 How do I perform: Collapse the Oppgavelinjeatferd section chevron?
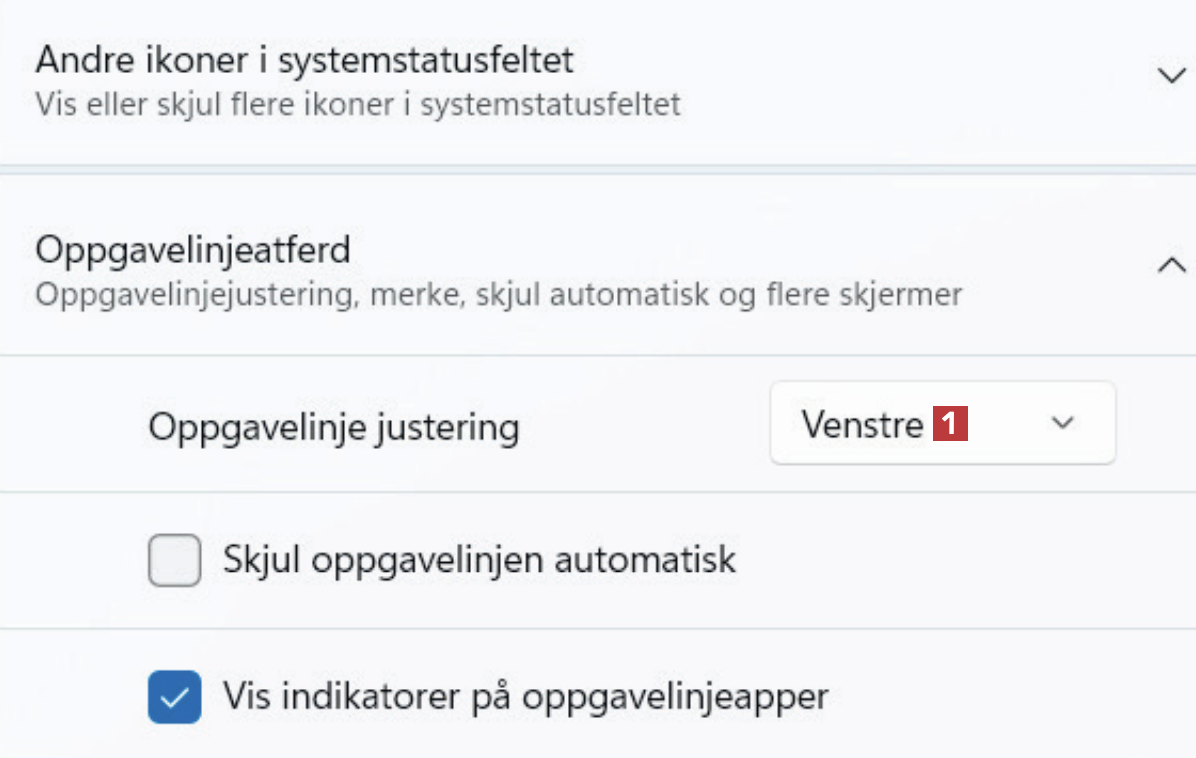click(x=1171, y=266)
